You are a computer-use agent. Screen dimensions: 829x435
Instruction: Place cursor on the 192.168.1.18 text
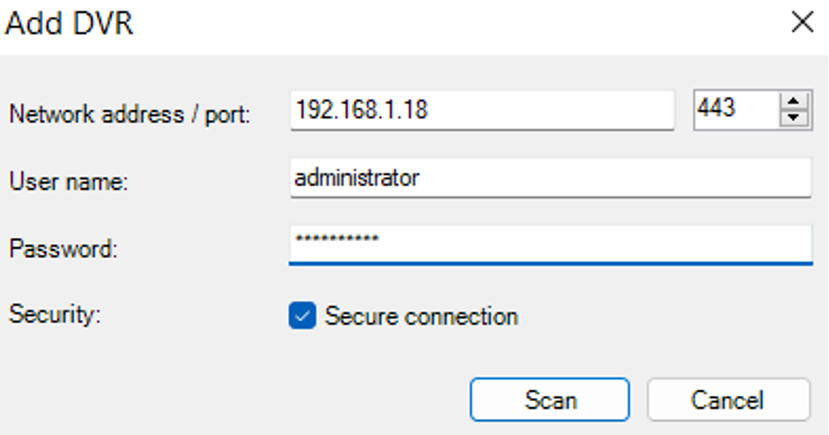(361, 110)
